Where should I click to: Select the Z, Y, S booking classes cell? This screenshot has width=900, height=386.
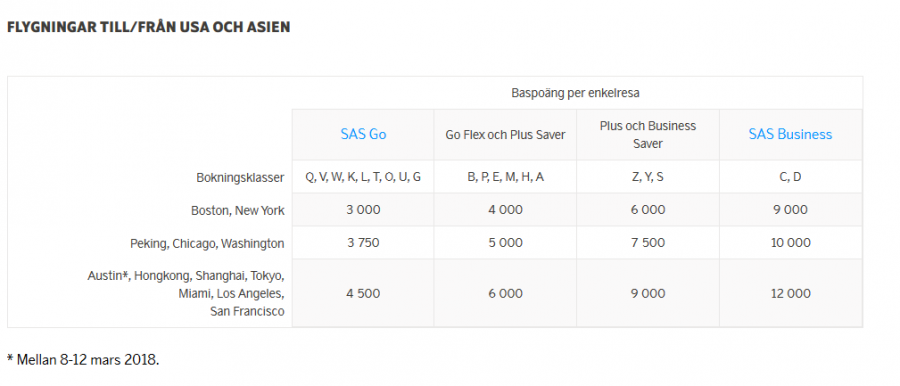(x=648, y=177)
